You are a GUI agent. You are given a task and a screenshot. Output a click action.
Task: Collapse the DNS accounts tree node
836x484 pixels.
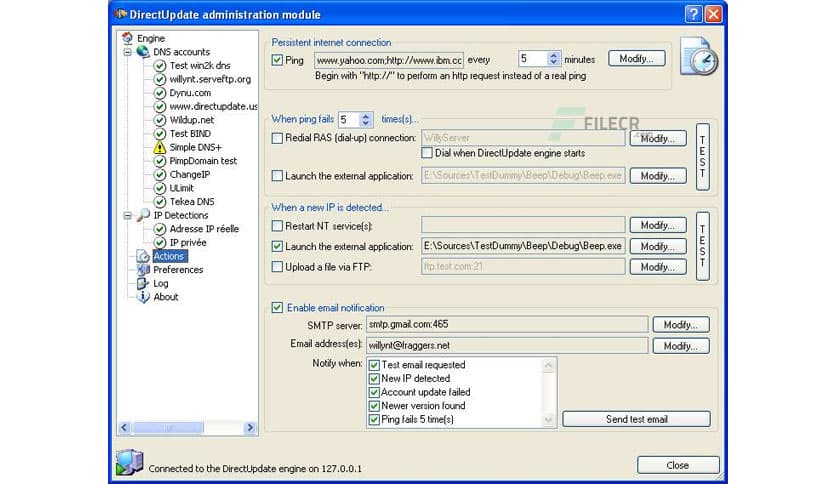pyautogui.click(x=127, y=52)
